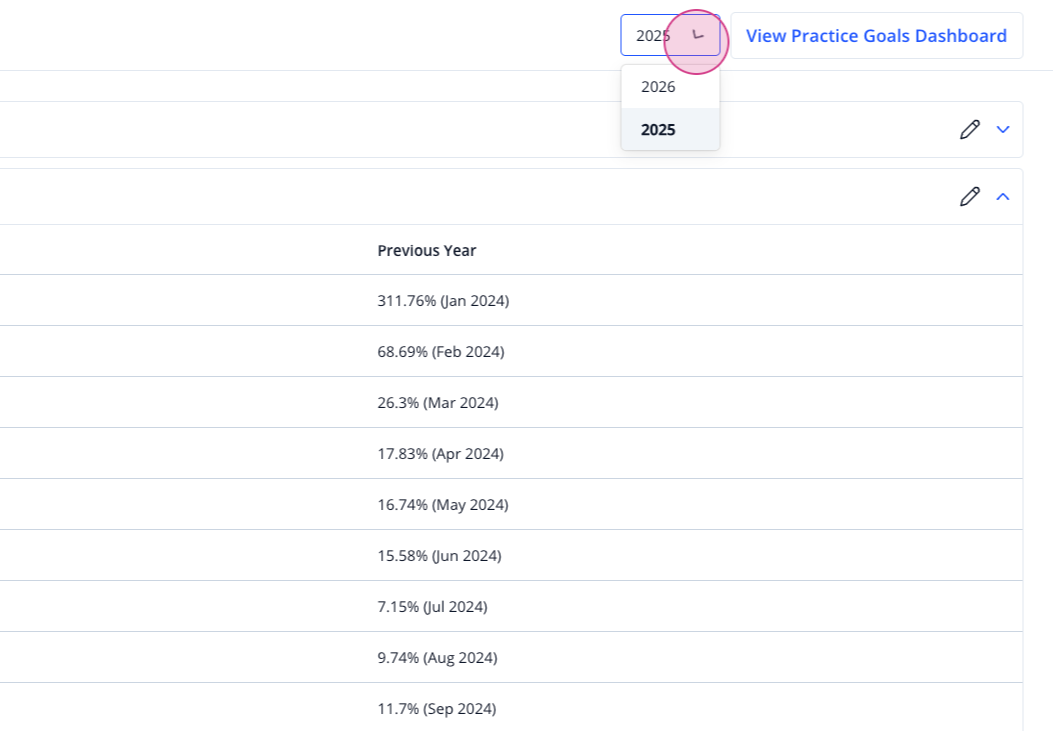The width and height of the screenshot is (1053, 731).
Task: Expand the section with the down chevron
Action: tap(1003, 130)
